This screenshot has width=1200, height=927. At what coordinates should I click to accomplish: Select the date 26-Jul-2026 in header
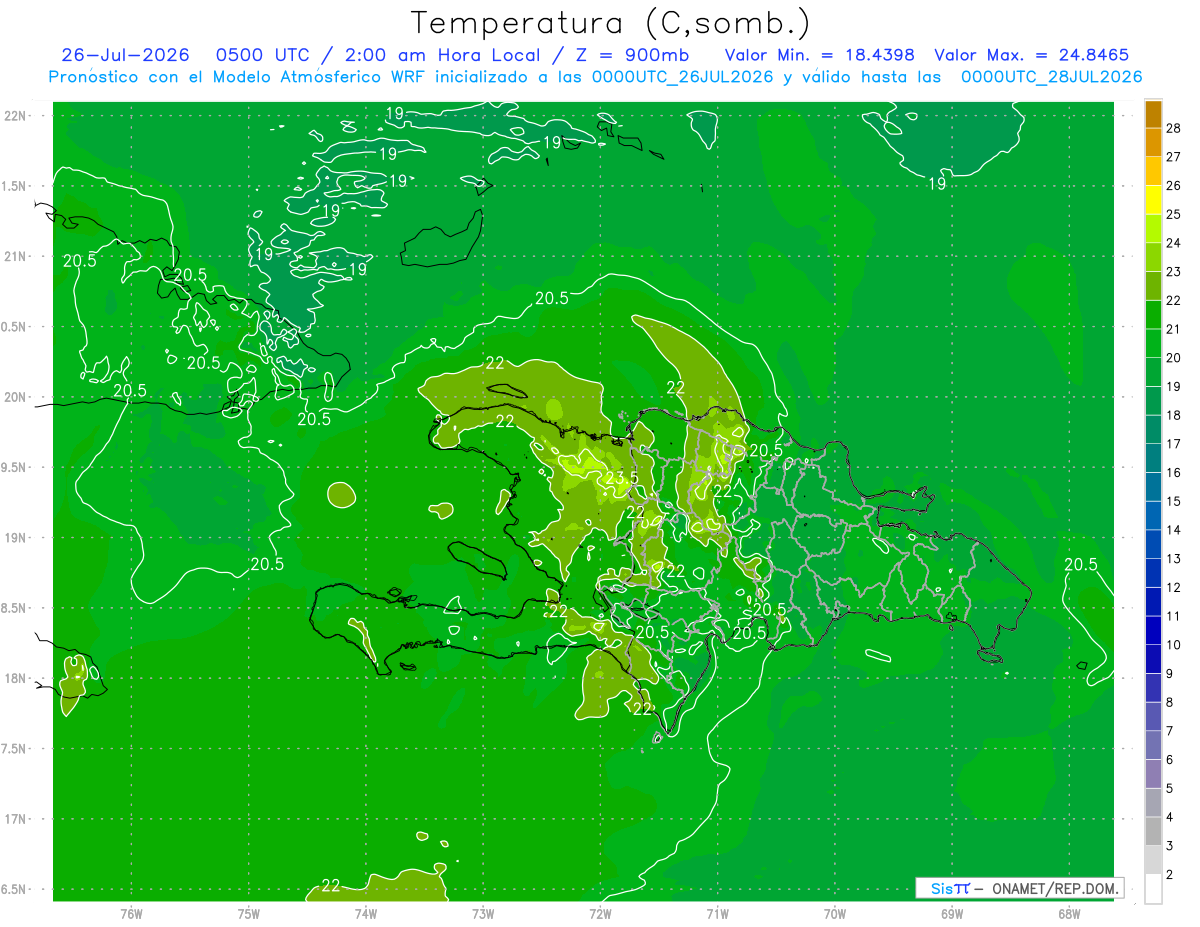(125, 54)
